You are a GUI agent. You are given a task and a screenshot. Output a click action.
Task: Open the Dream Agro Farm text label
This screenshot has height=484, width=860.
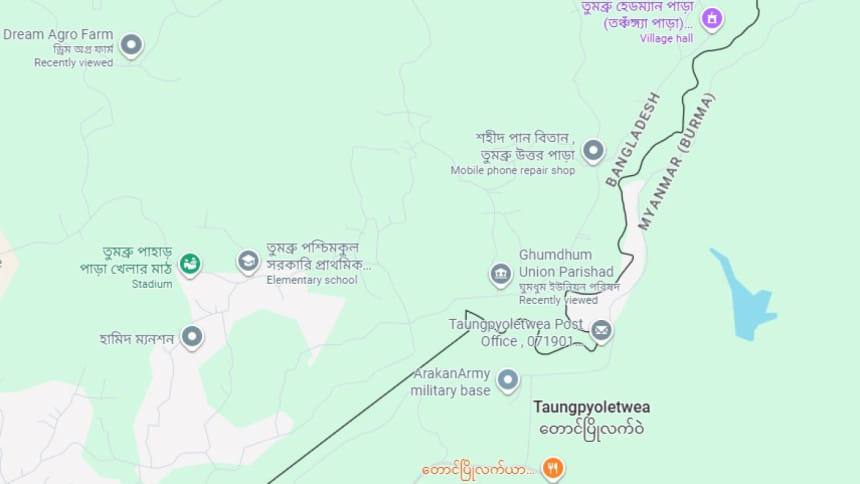(58, 35)
